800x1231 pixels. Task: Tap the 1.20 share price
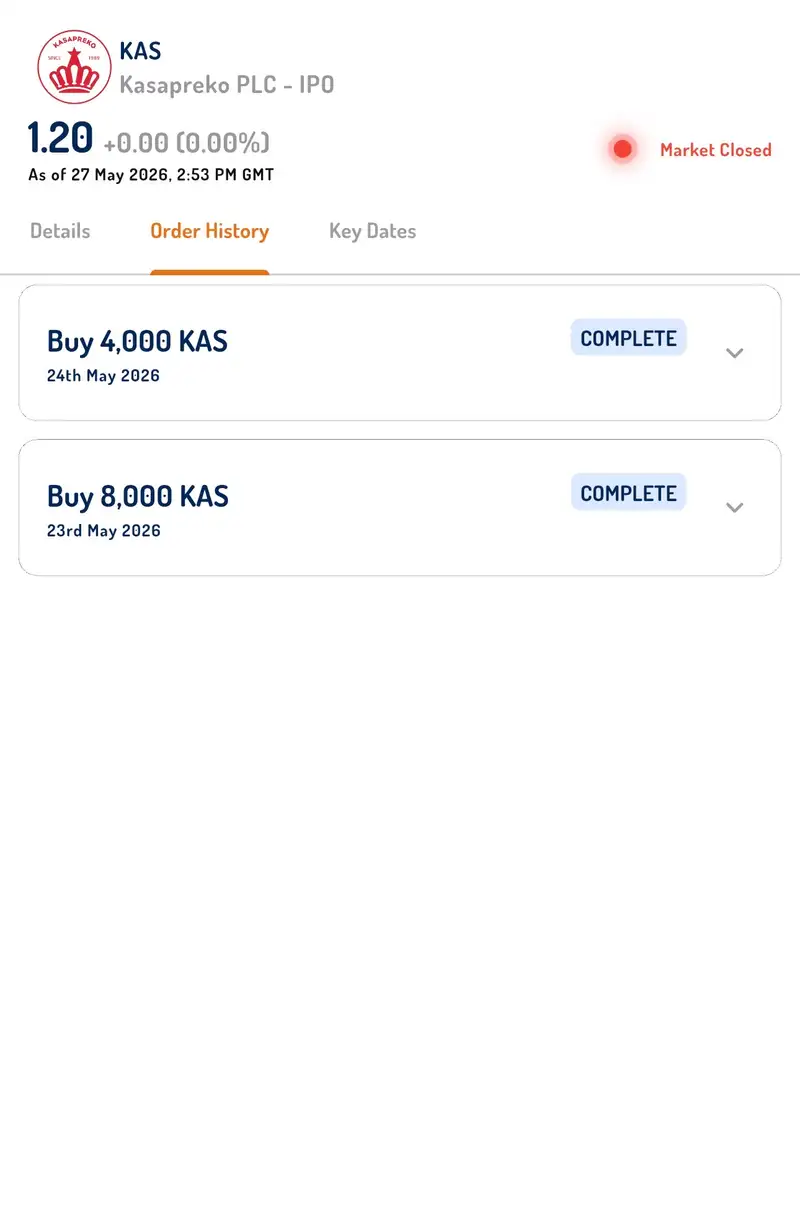pos(60,138)
